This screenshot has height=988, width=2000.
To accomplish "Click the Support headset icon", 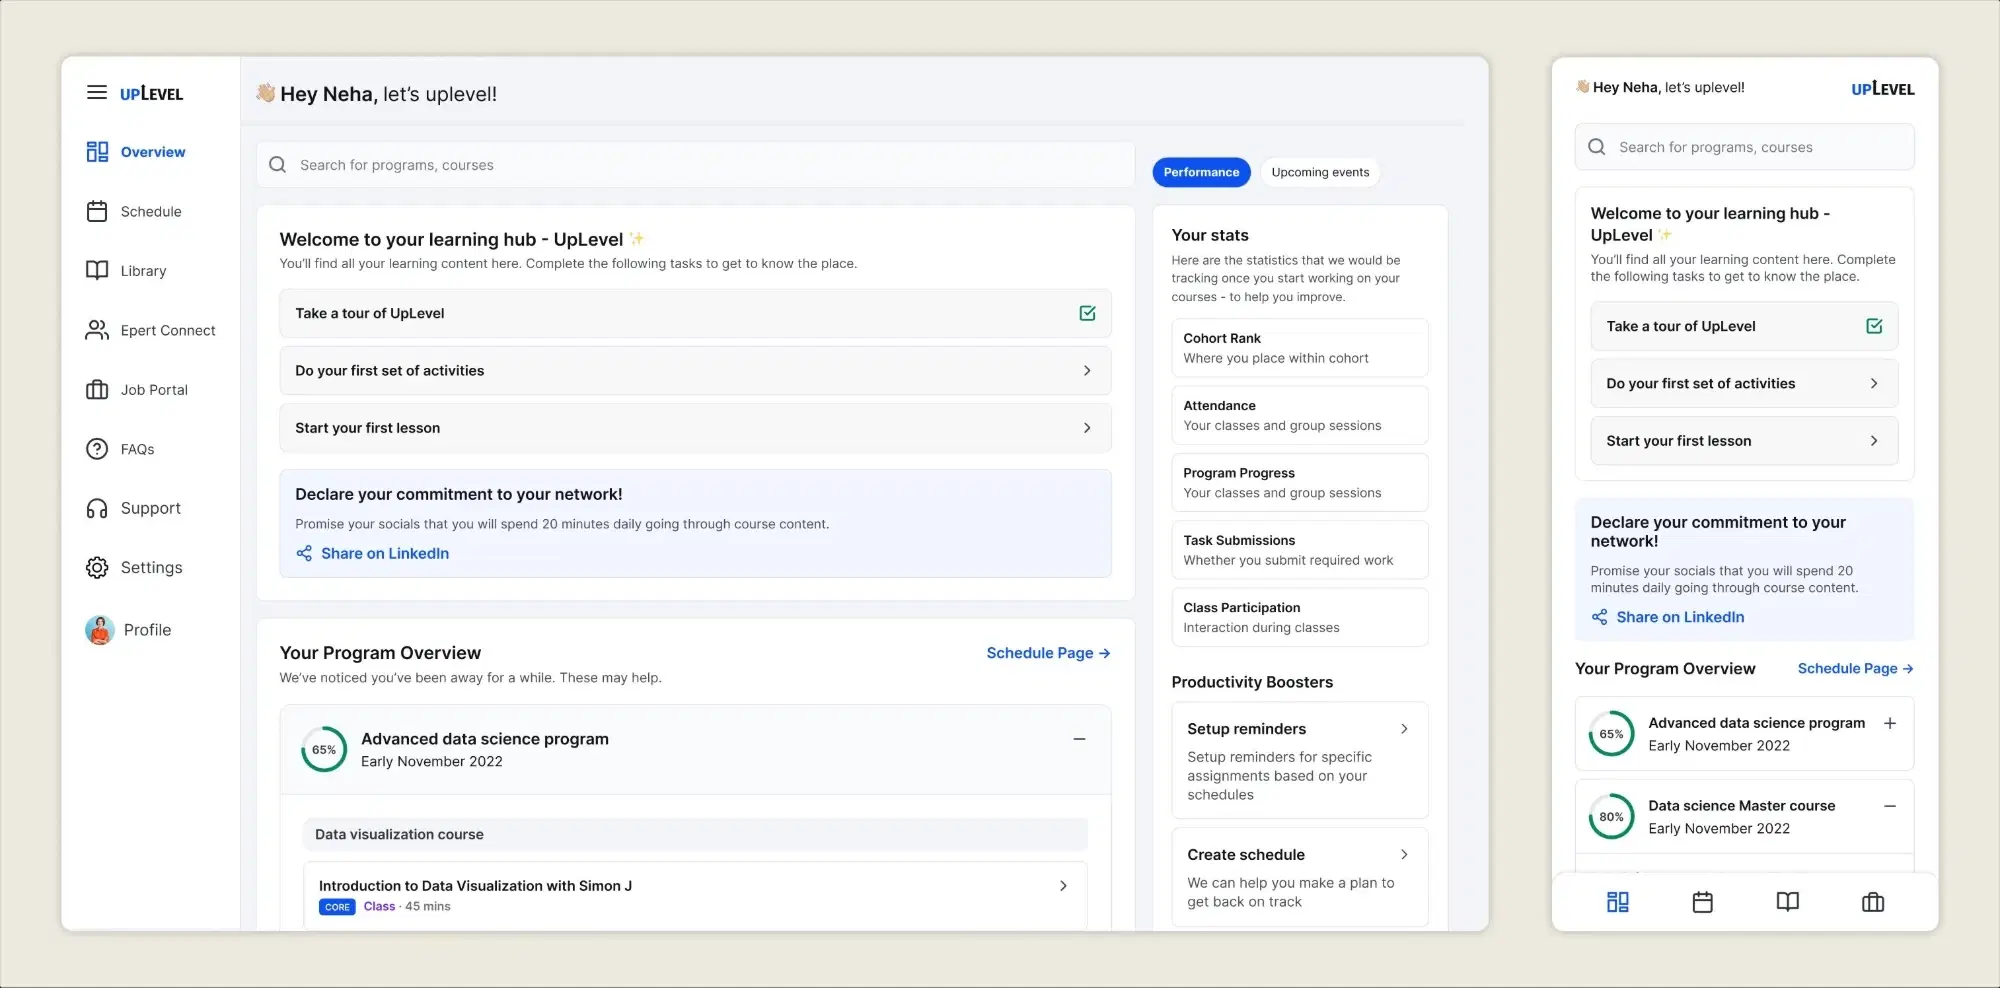I will coord(97,509).
